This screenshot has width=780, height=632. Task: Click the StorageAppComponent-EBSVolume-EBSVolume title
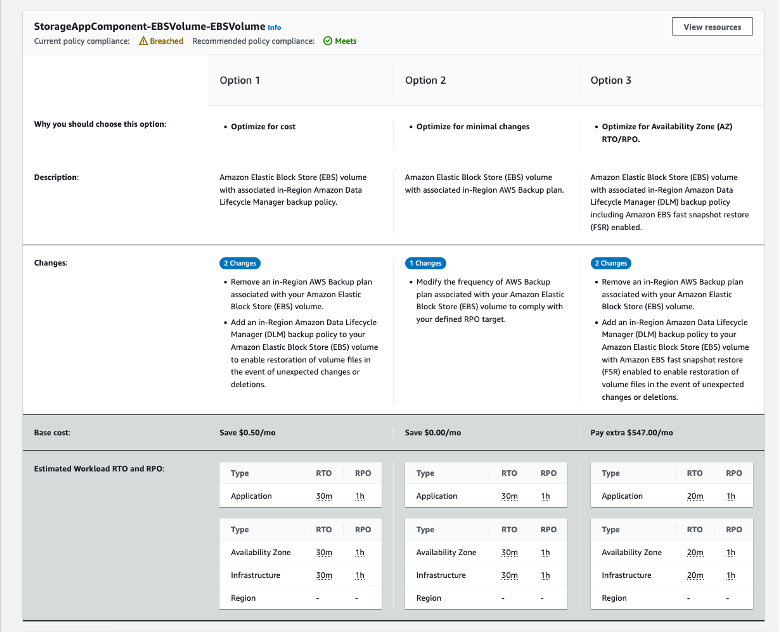(149, 26)
